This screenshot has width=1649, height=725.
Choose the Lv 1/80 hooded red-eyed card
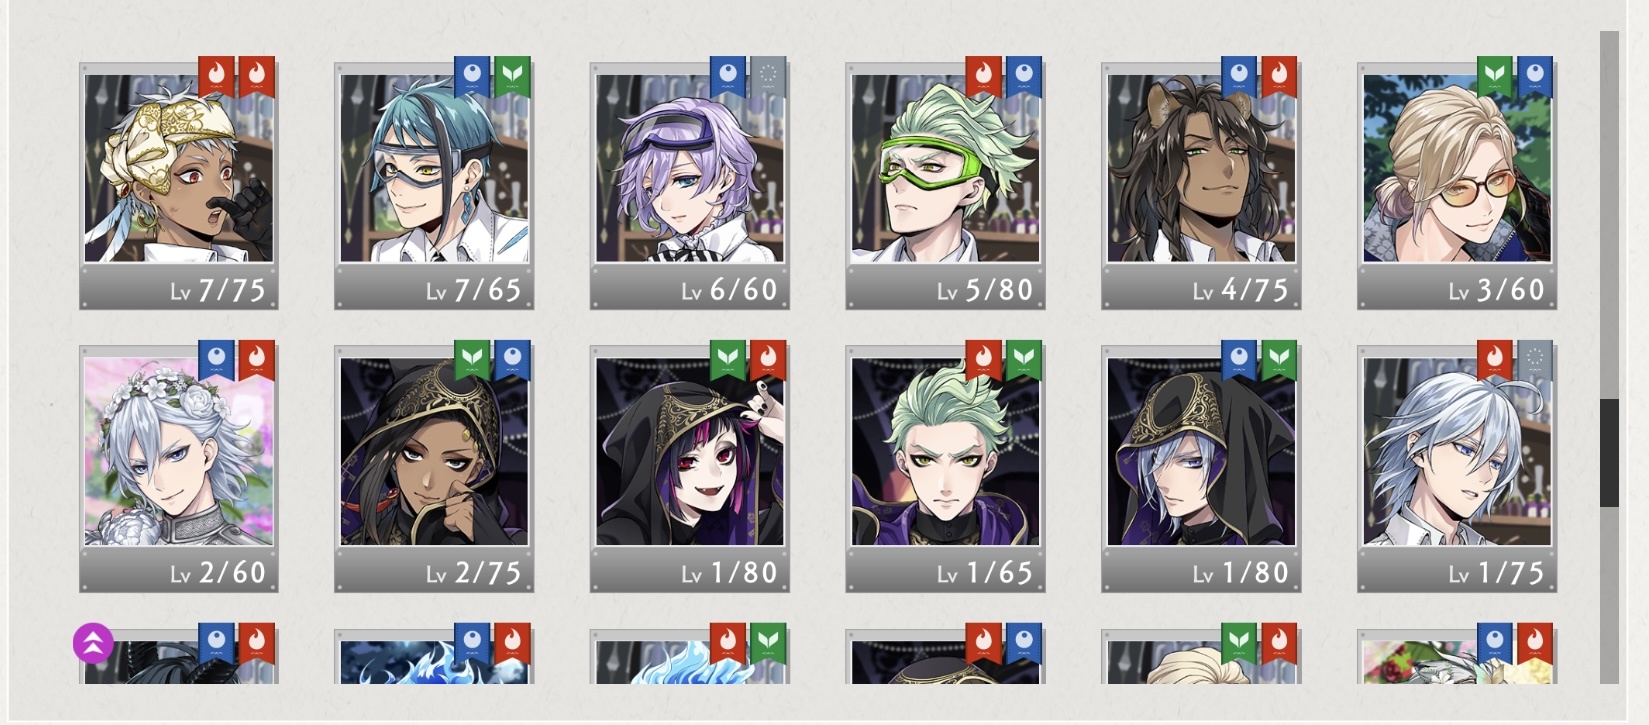click(x=690, y=469)
